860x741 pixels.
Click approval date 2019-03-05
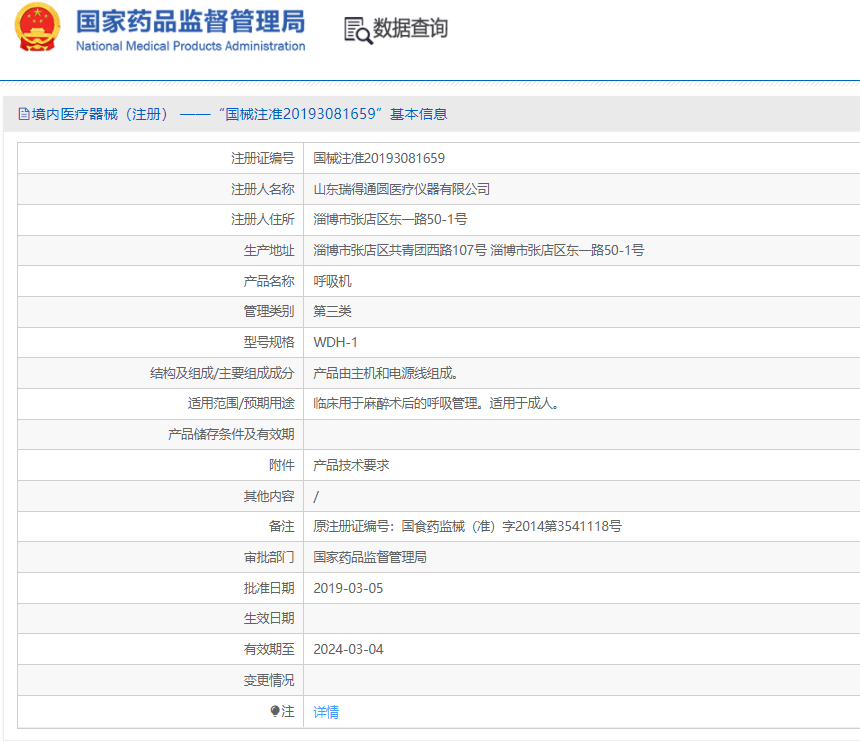click(x=348, y=588)
